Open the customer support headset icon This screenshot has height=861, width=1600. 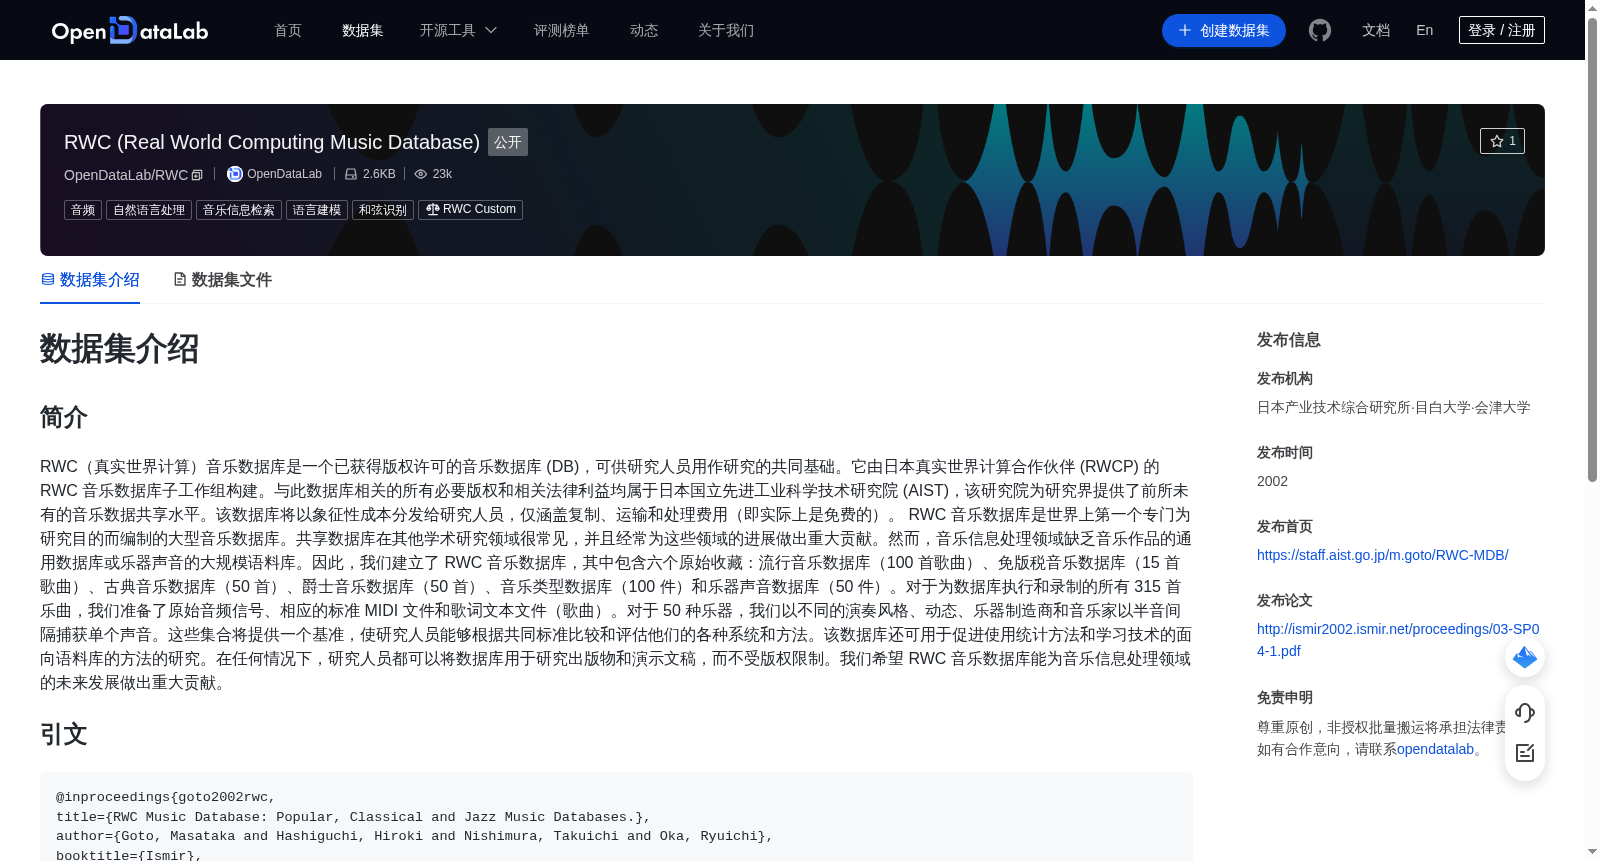(1525, 713)
